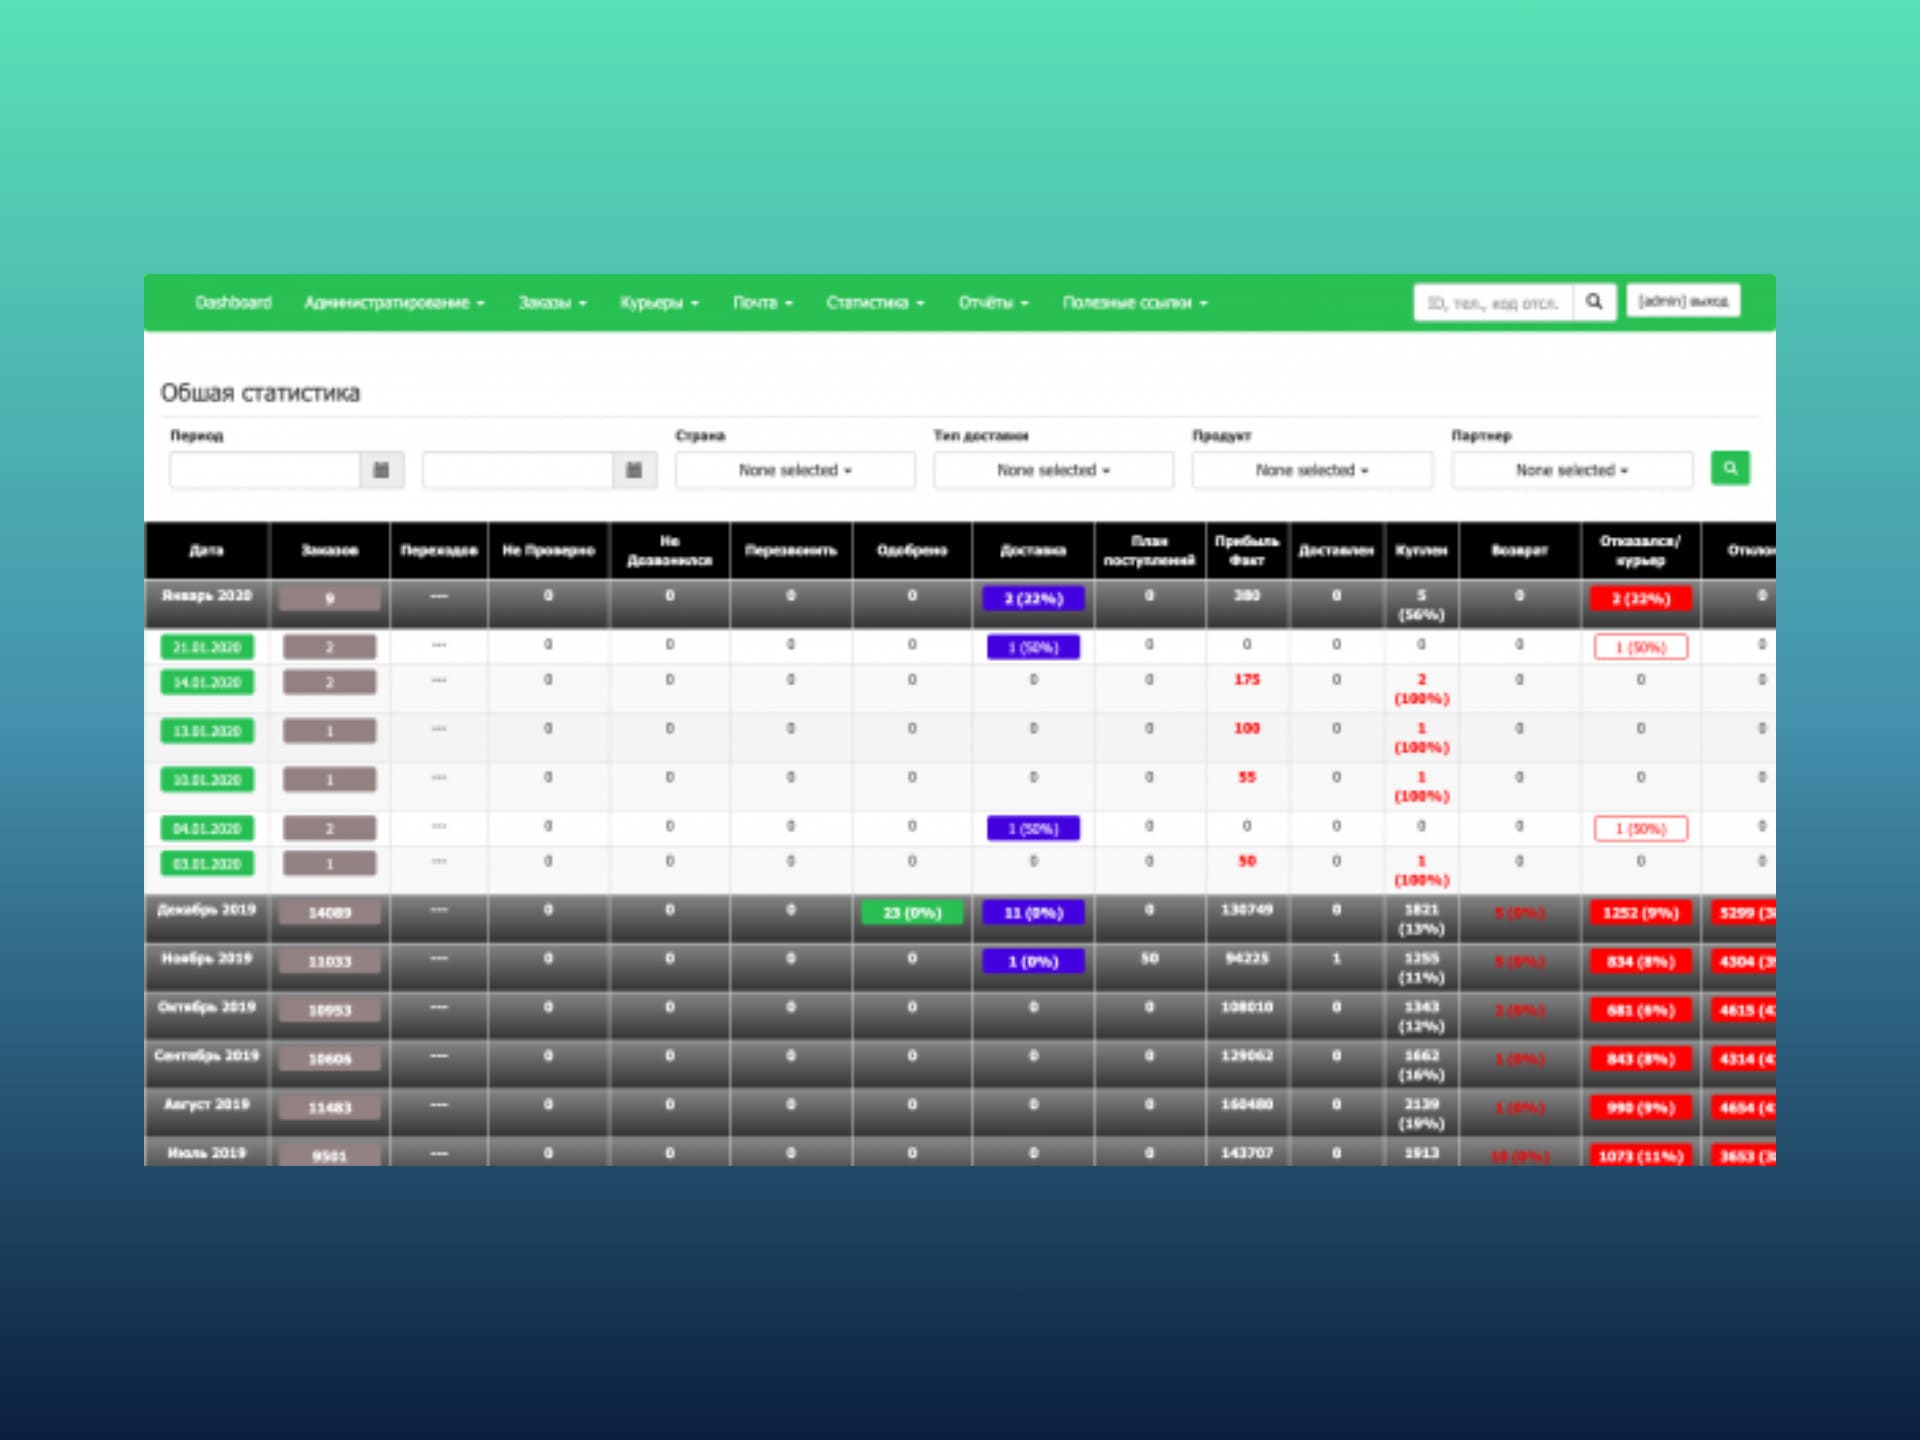Screen dimensions: 1920x1440
Task: Expand the Тип доставки dropdown
Action: 1053,470
